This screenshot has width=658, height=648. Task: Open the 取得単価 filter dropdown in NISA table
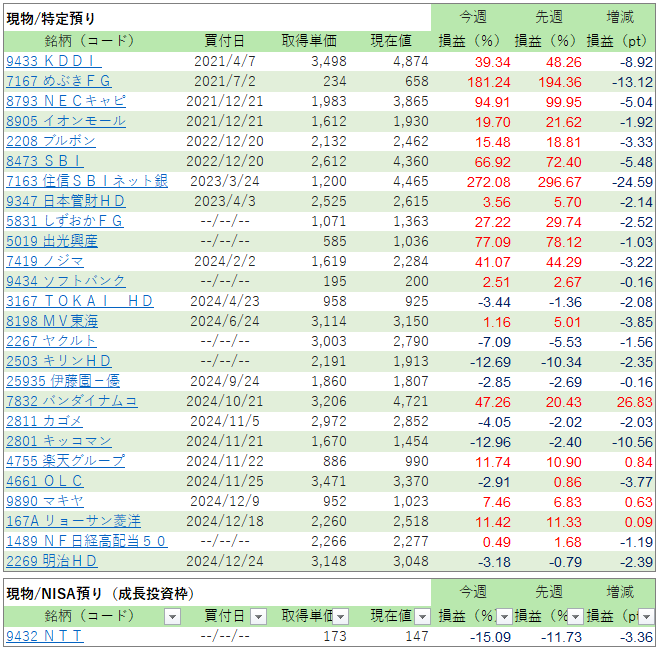point(340,617)
